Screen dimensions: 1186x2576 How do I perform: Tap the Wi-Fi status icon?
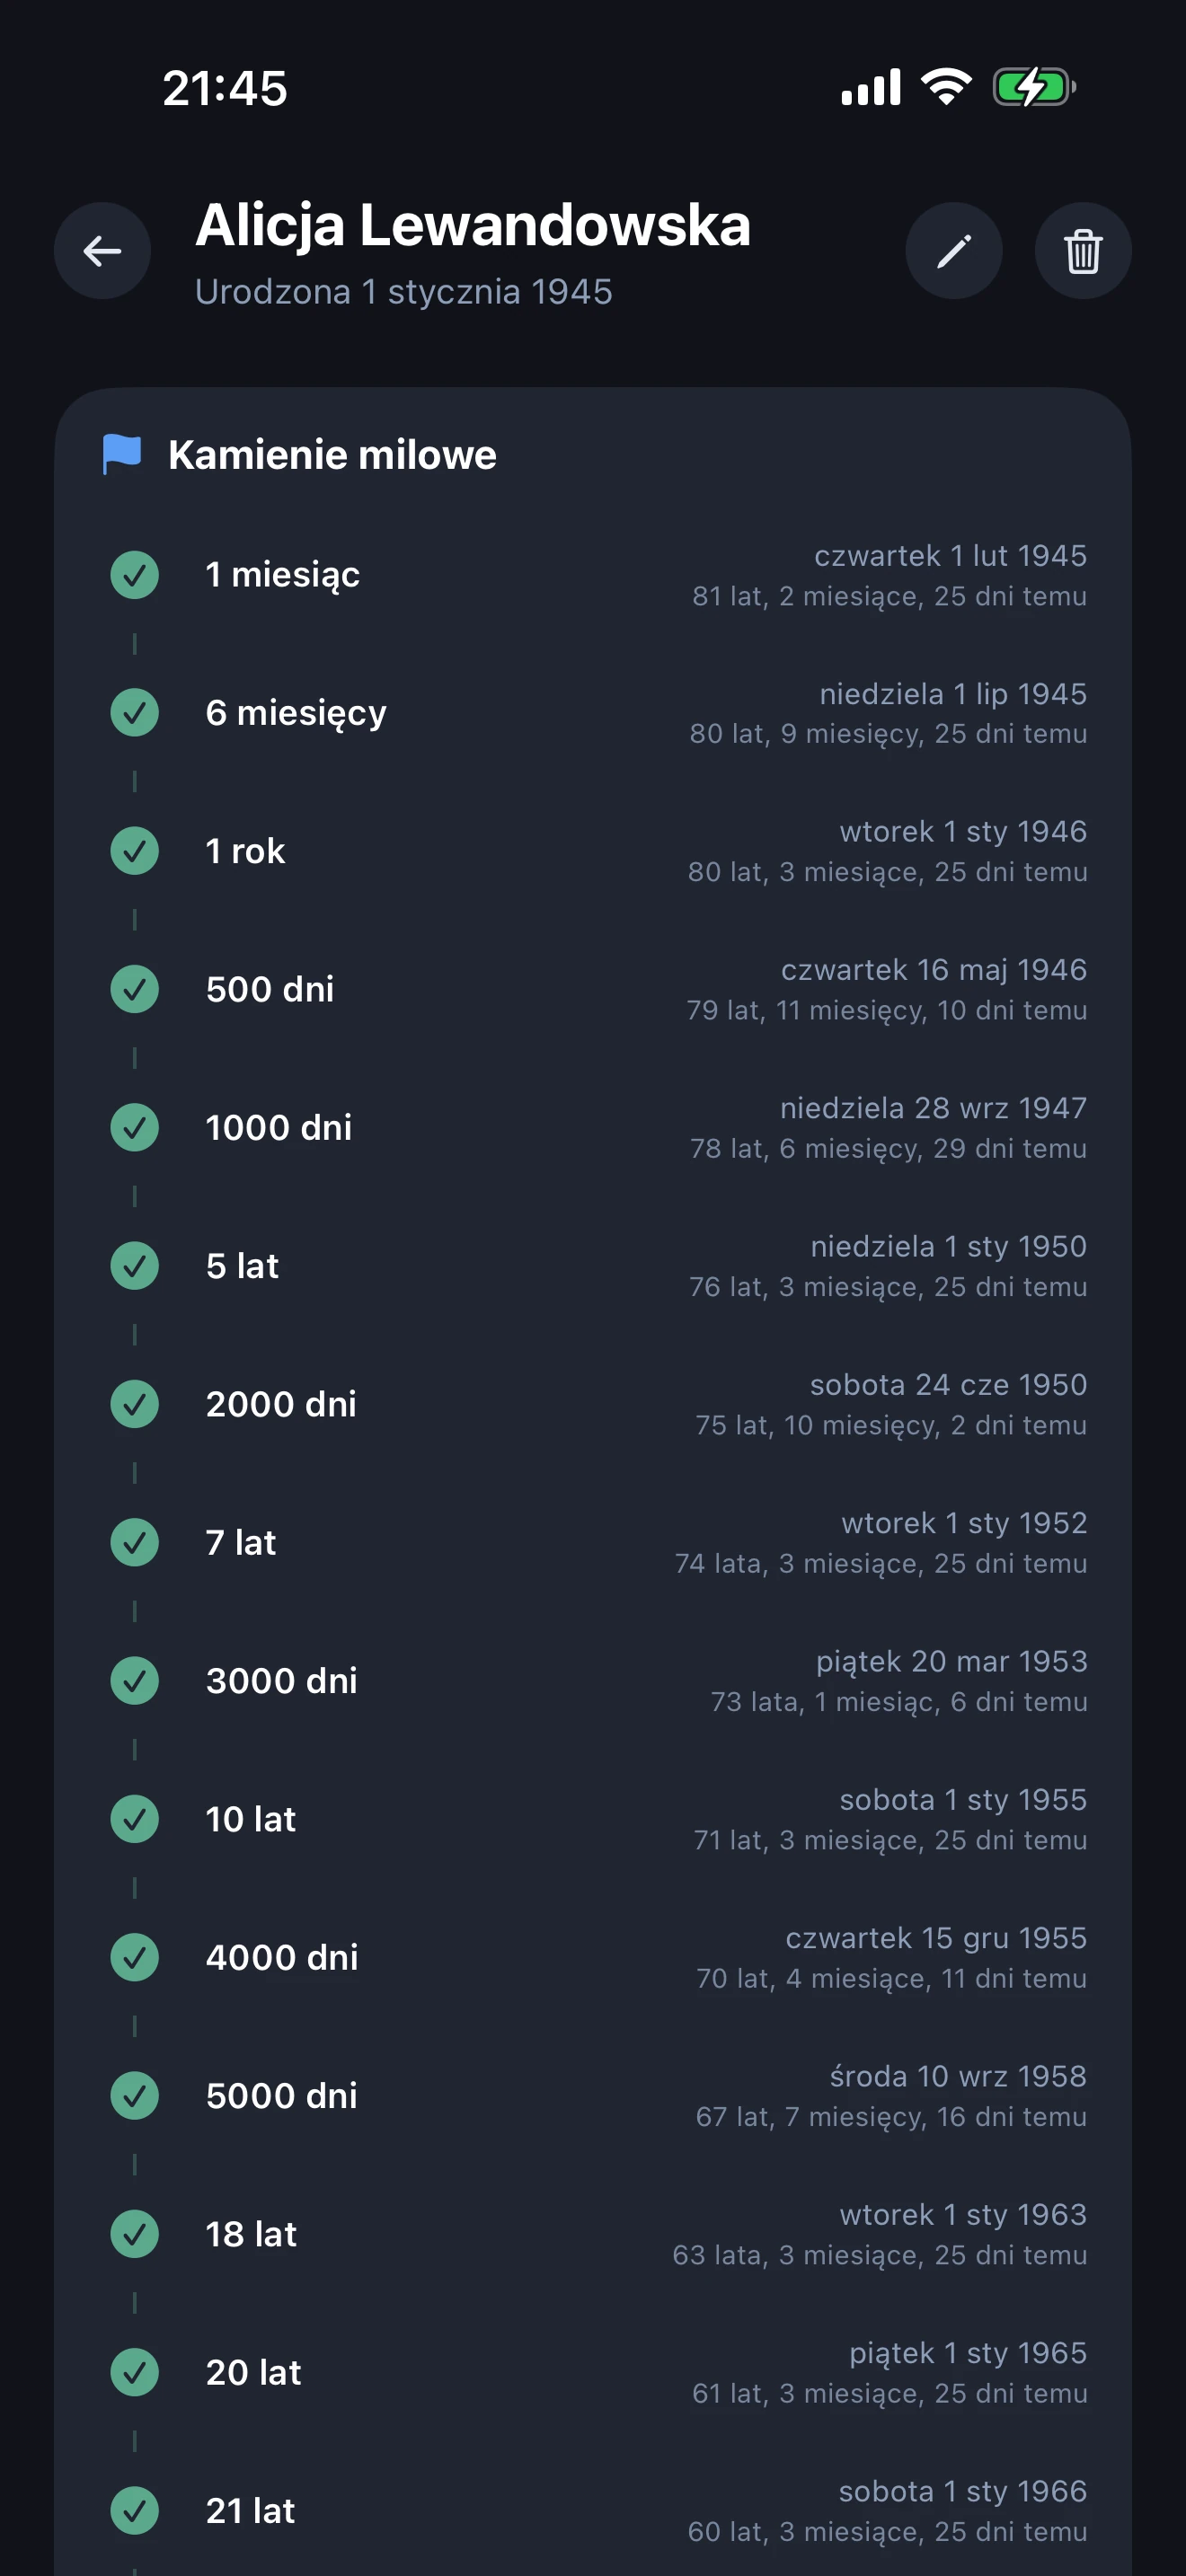[945, 88]
